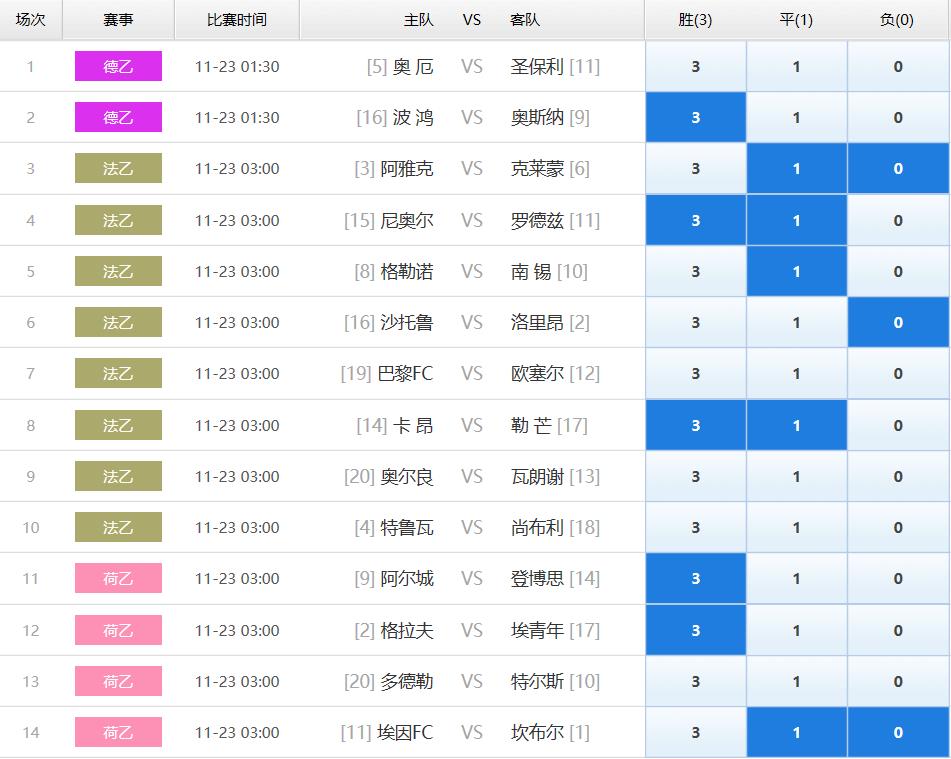Select loss (0) for 格勒诺 vs 南锡
951x759 pixels.
898,271
